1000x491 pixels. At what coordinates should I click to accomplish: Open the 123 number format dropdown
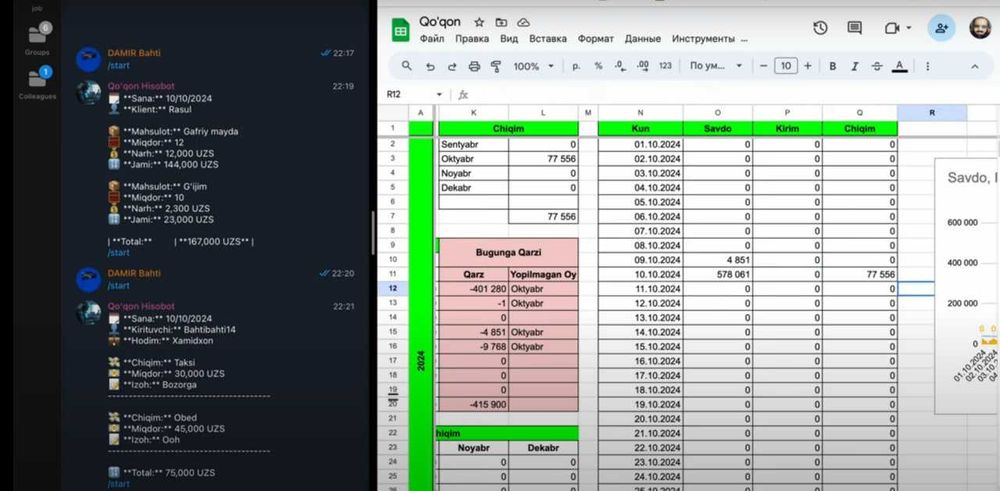click(665, 66)
